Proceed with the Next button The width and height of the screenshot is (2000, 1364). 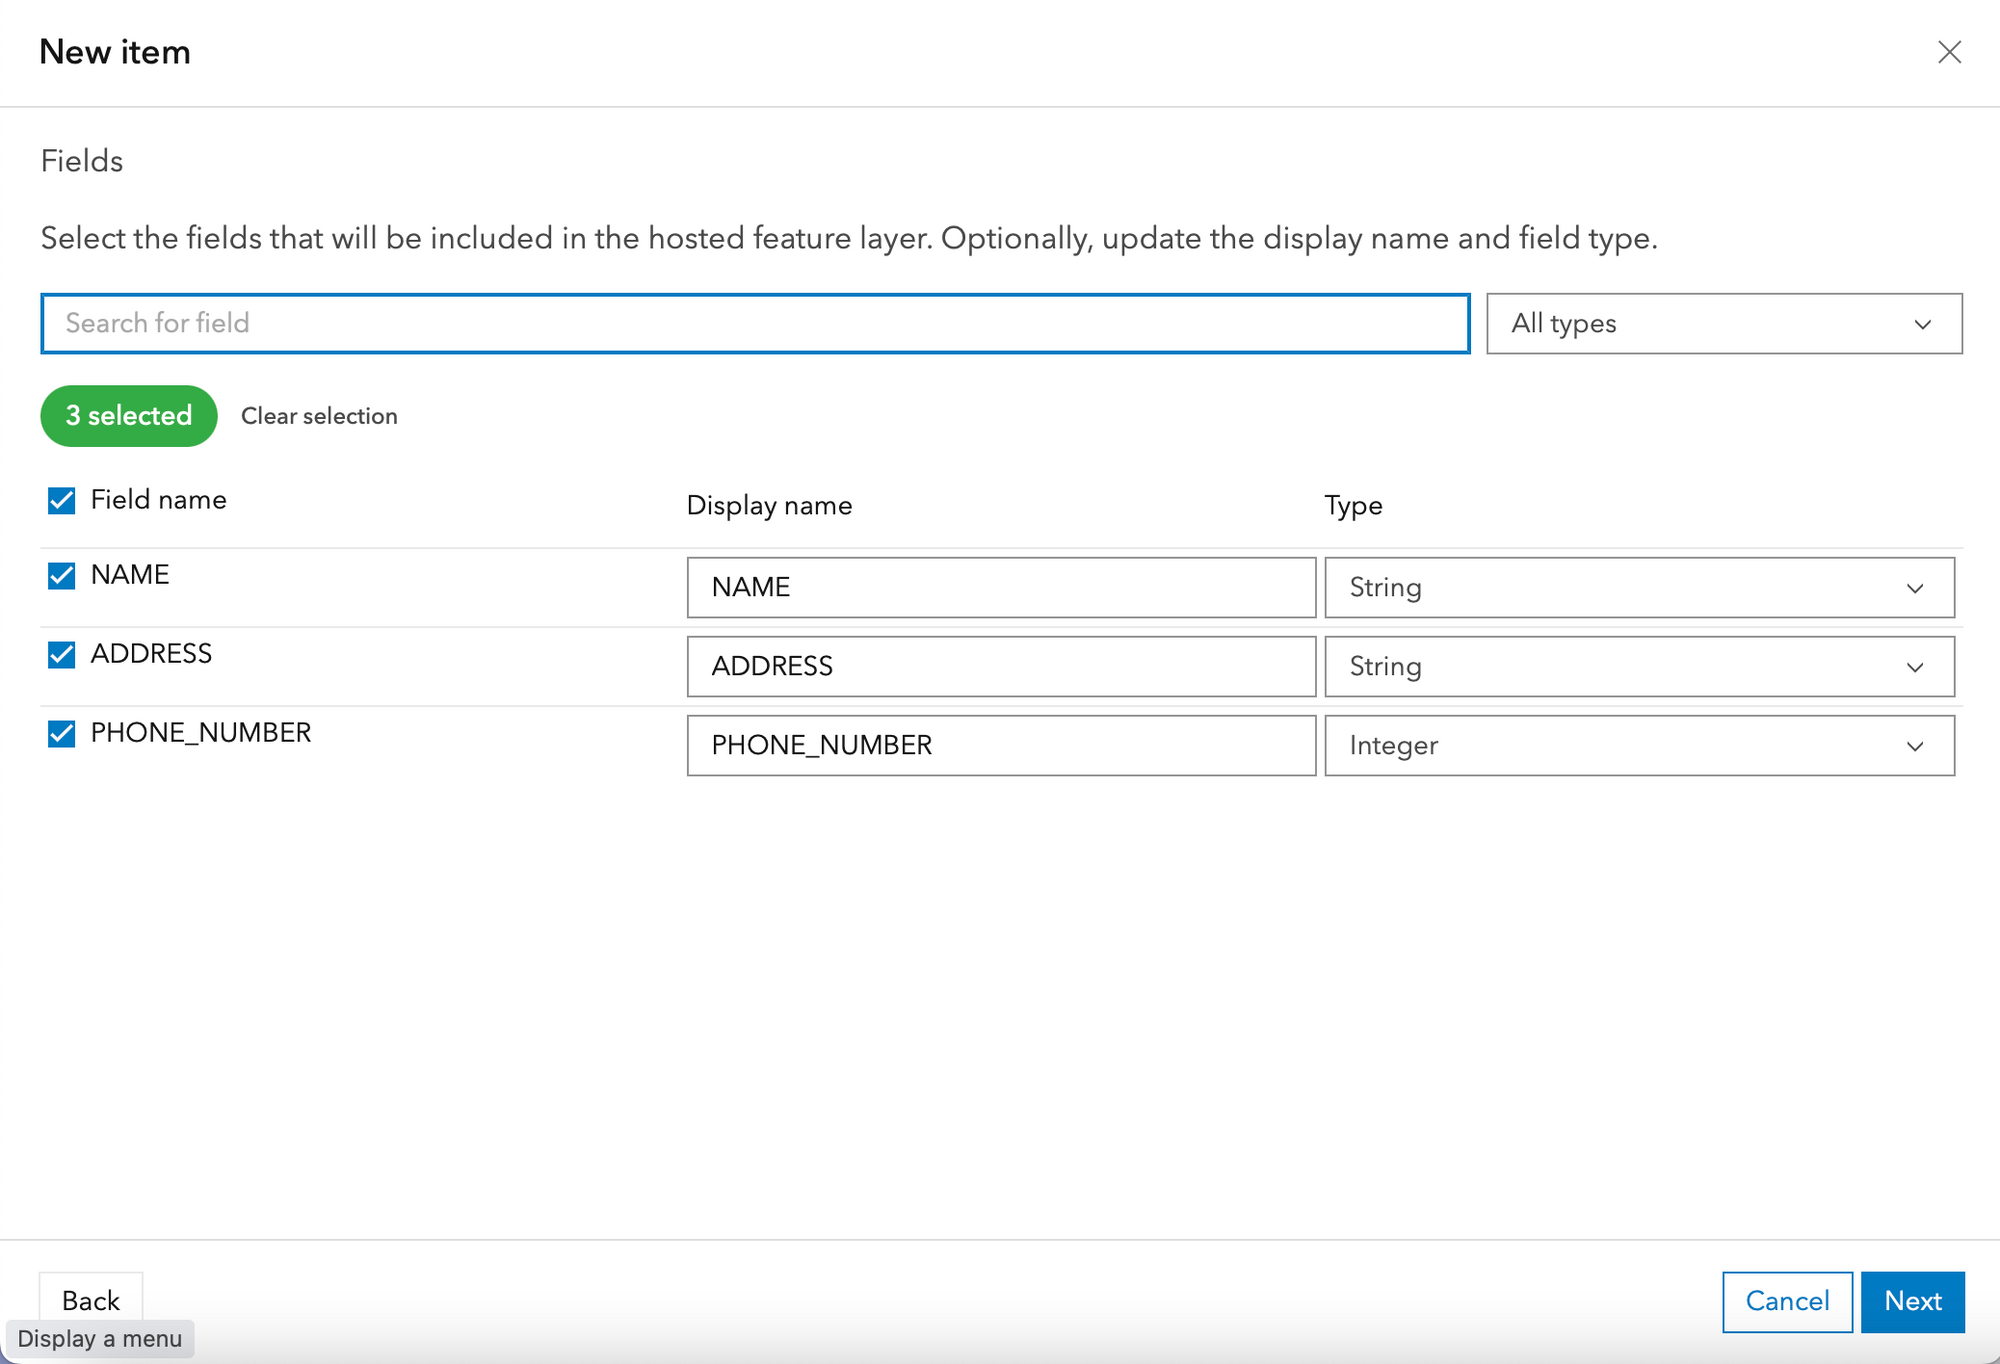point(1912,1301)
